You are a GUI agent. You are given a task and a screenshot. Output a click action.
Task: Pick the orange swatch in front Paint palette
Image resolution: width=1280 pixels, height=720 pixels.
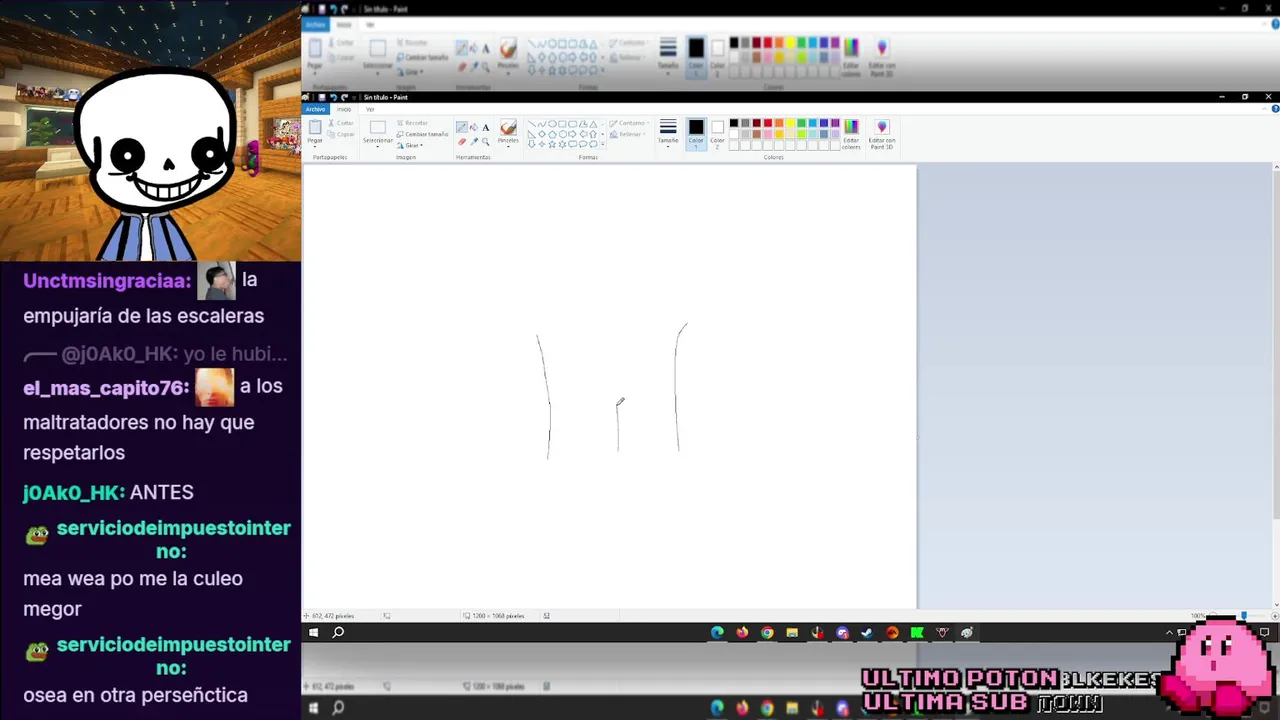point(779,123)
